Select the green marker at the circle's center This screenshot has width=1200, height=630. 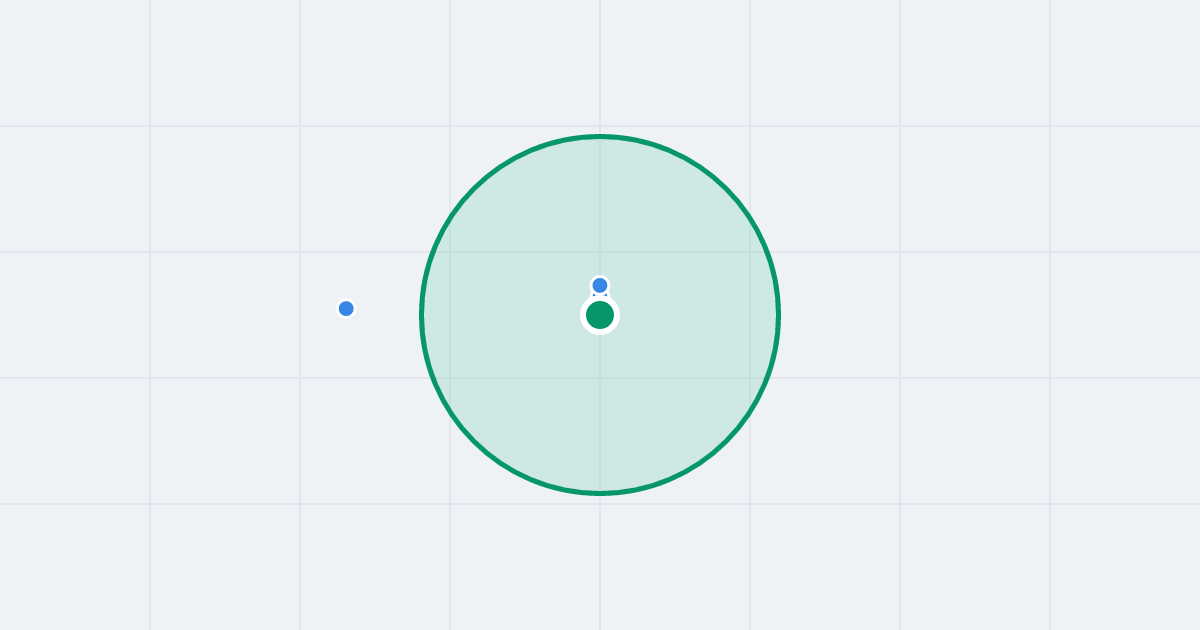tap(600, 315)
